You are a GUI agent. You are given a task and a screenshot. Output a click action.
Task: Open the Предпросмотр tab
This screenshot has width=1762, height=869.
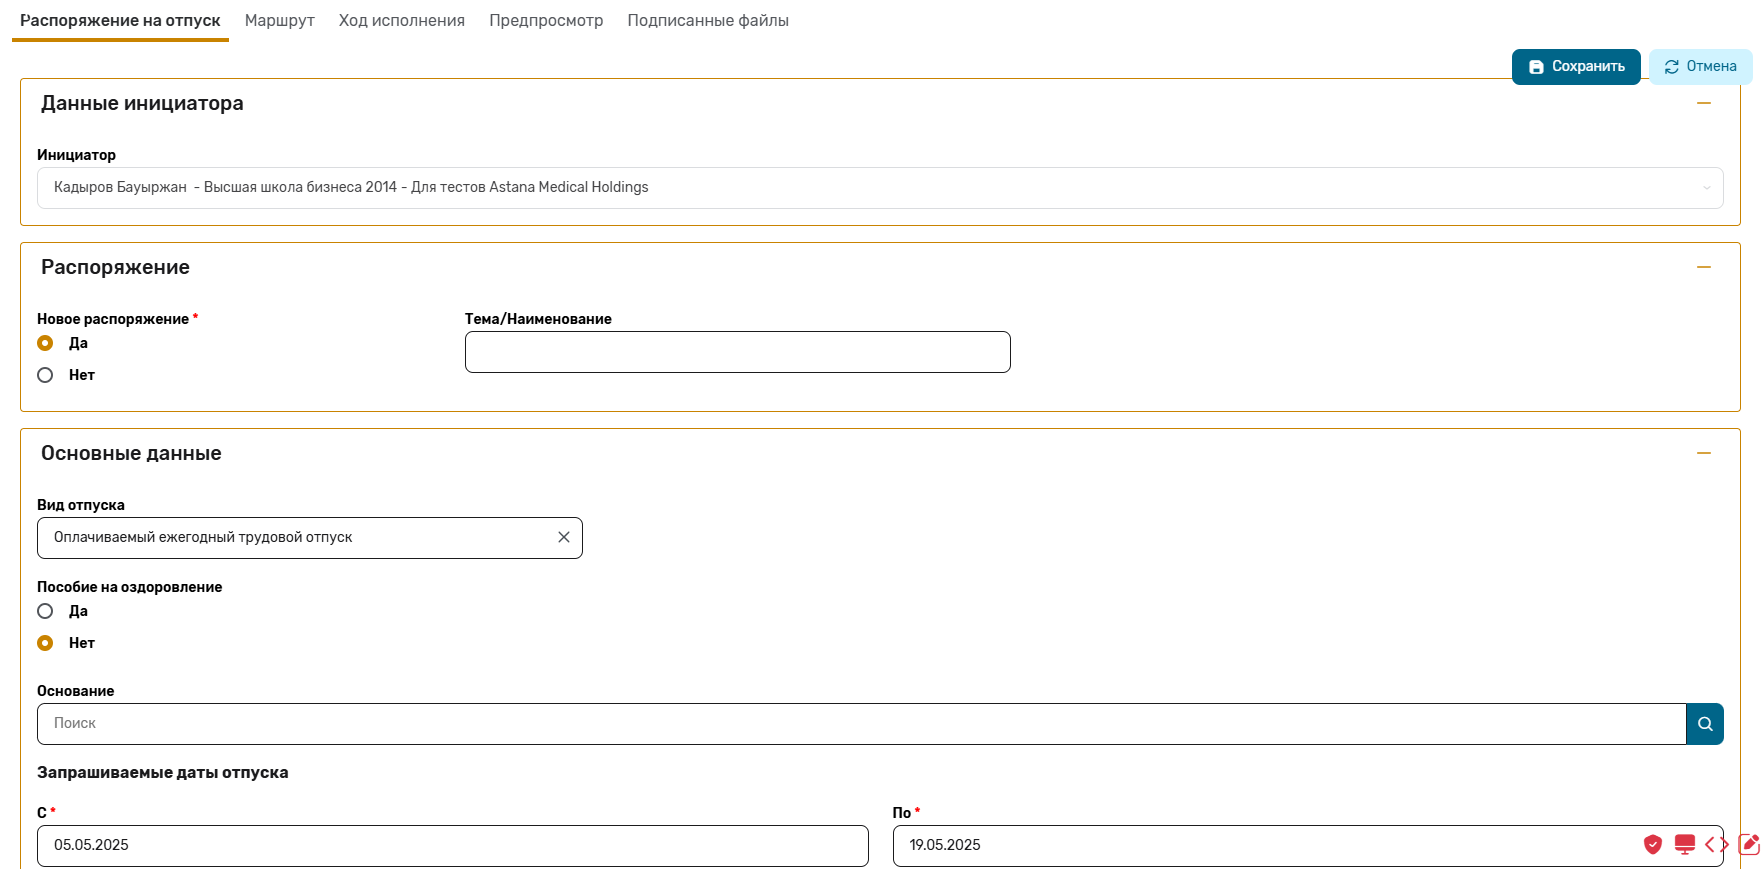click(x=546, y=21)
